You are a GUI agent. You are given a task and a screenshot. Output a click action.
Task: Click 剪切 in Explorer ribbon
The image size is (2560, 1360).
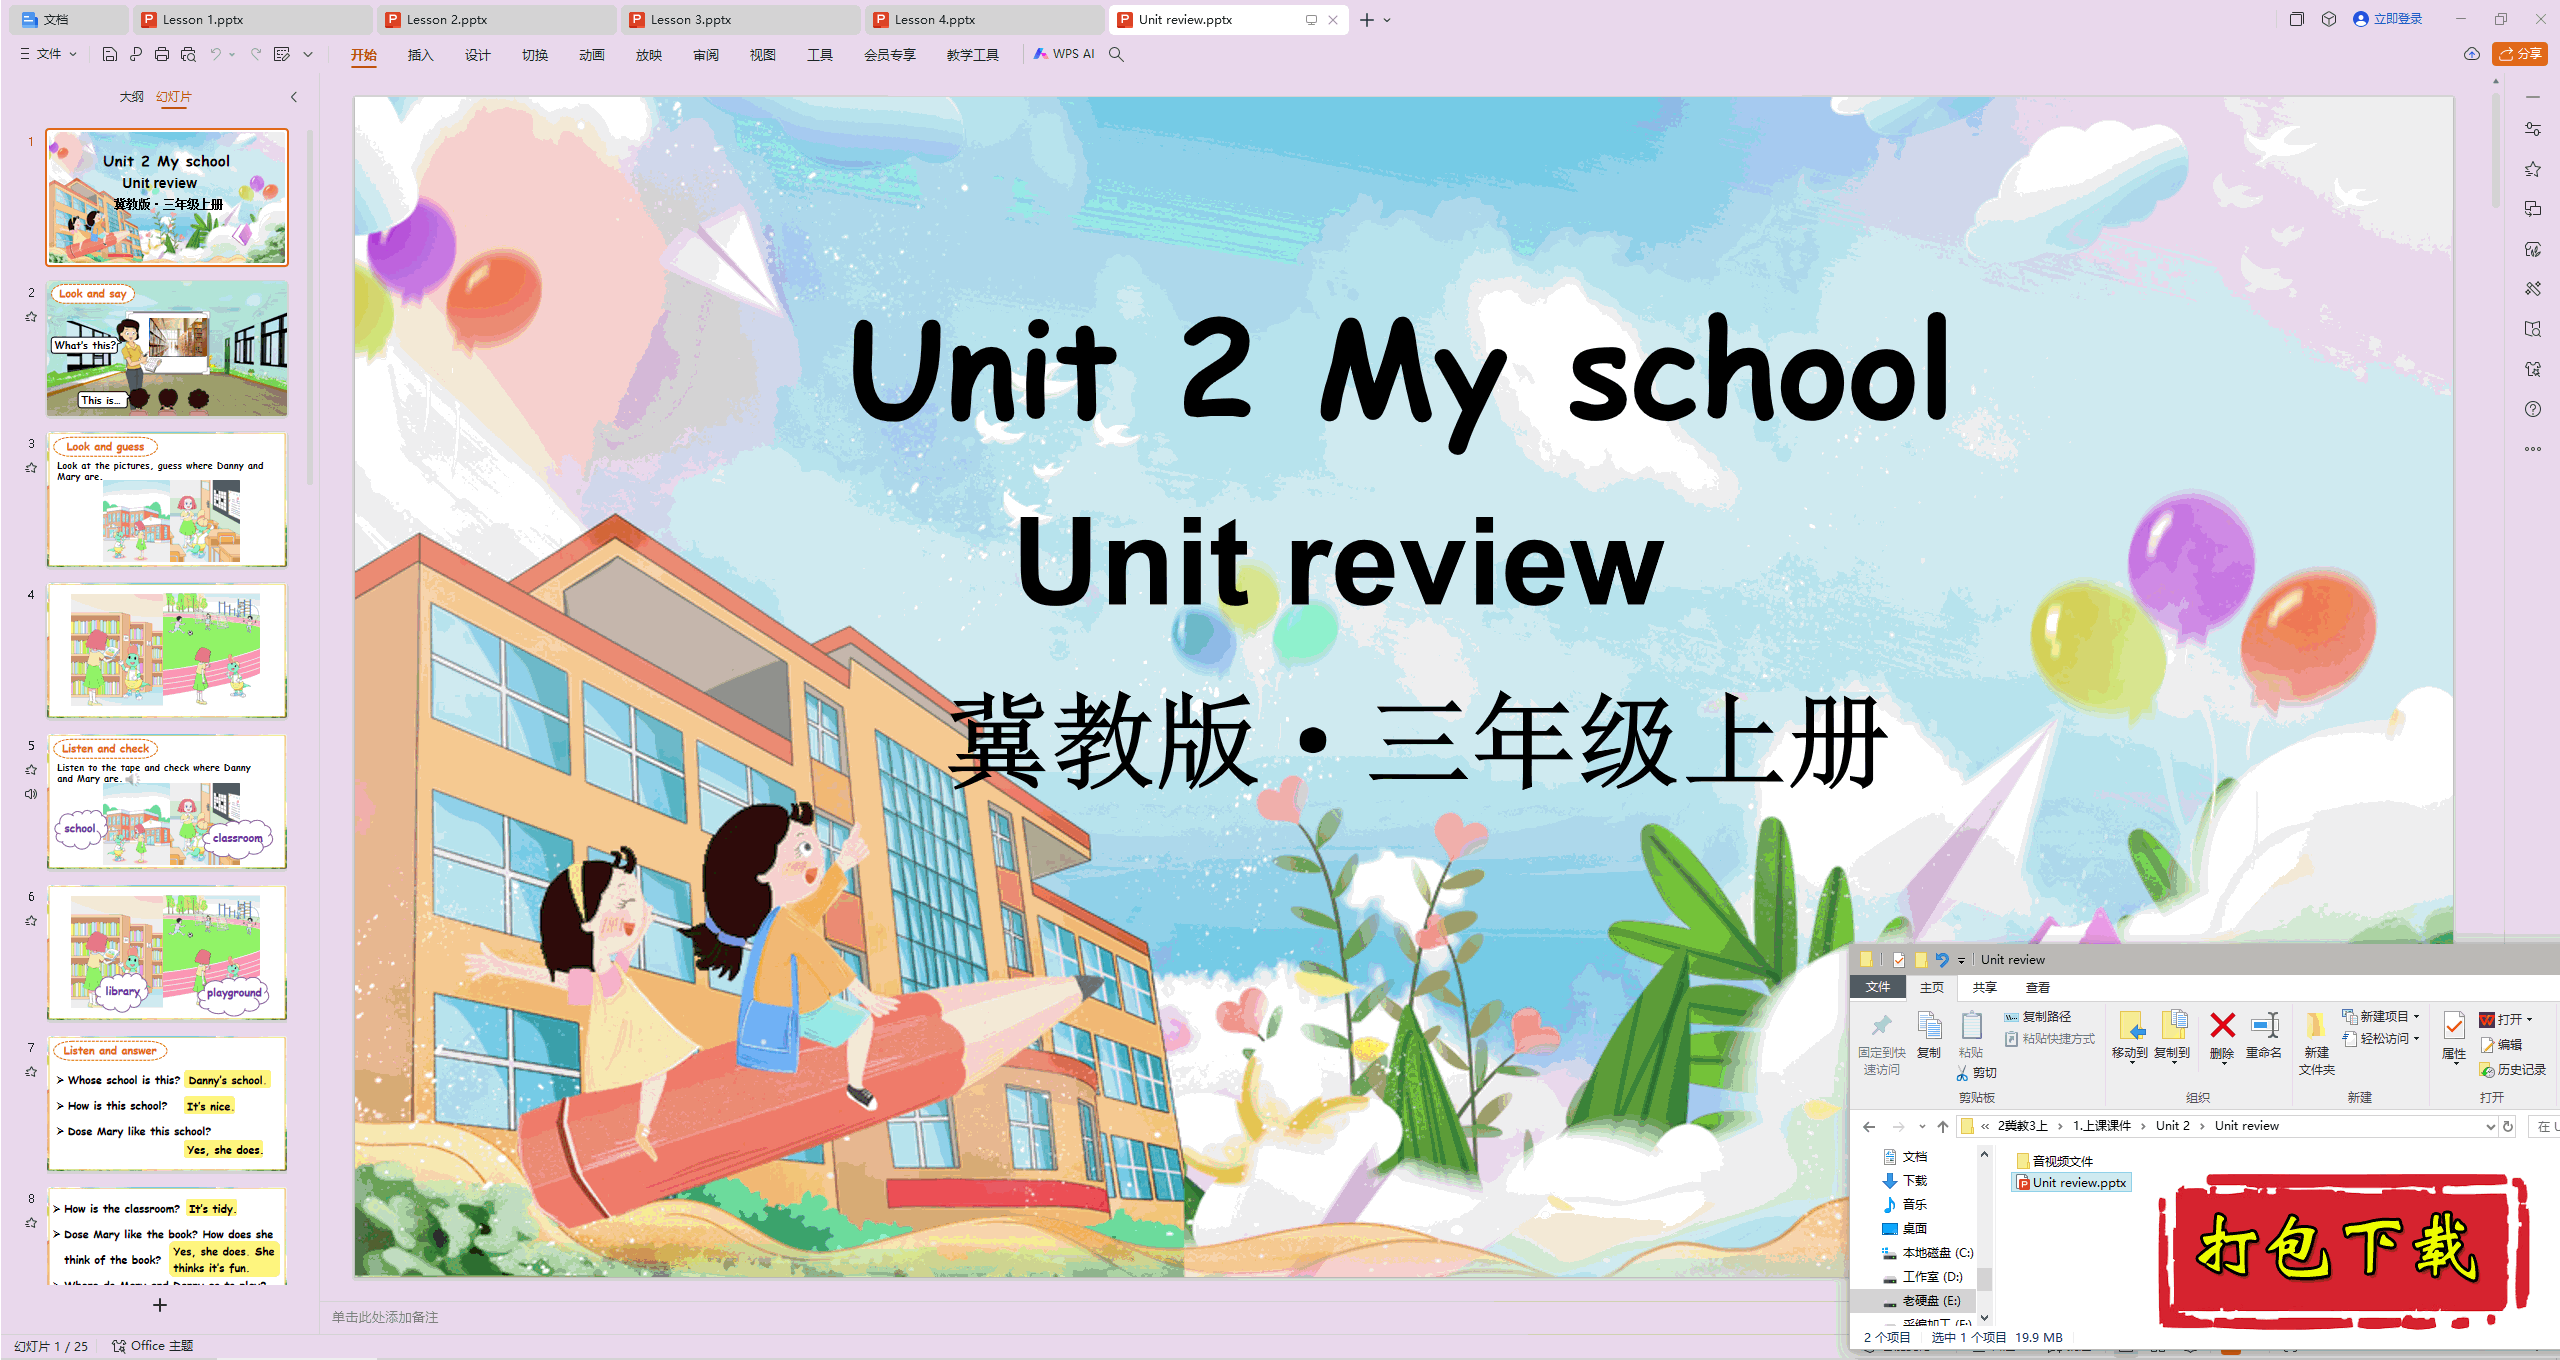(x=1976, y=1072)
